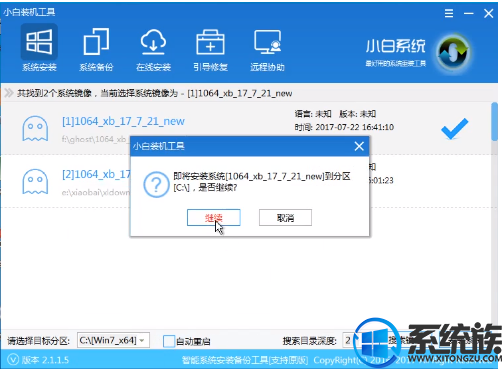Click the ghost icon of image [2]
This screenshot has width=502, height=371.
35,181
